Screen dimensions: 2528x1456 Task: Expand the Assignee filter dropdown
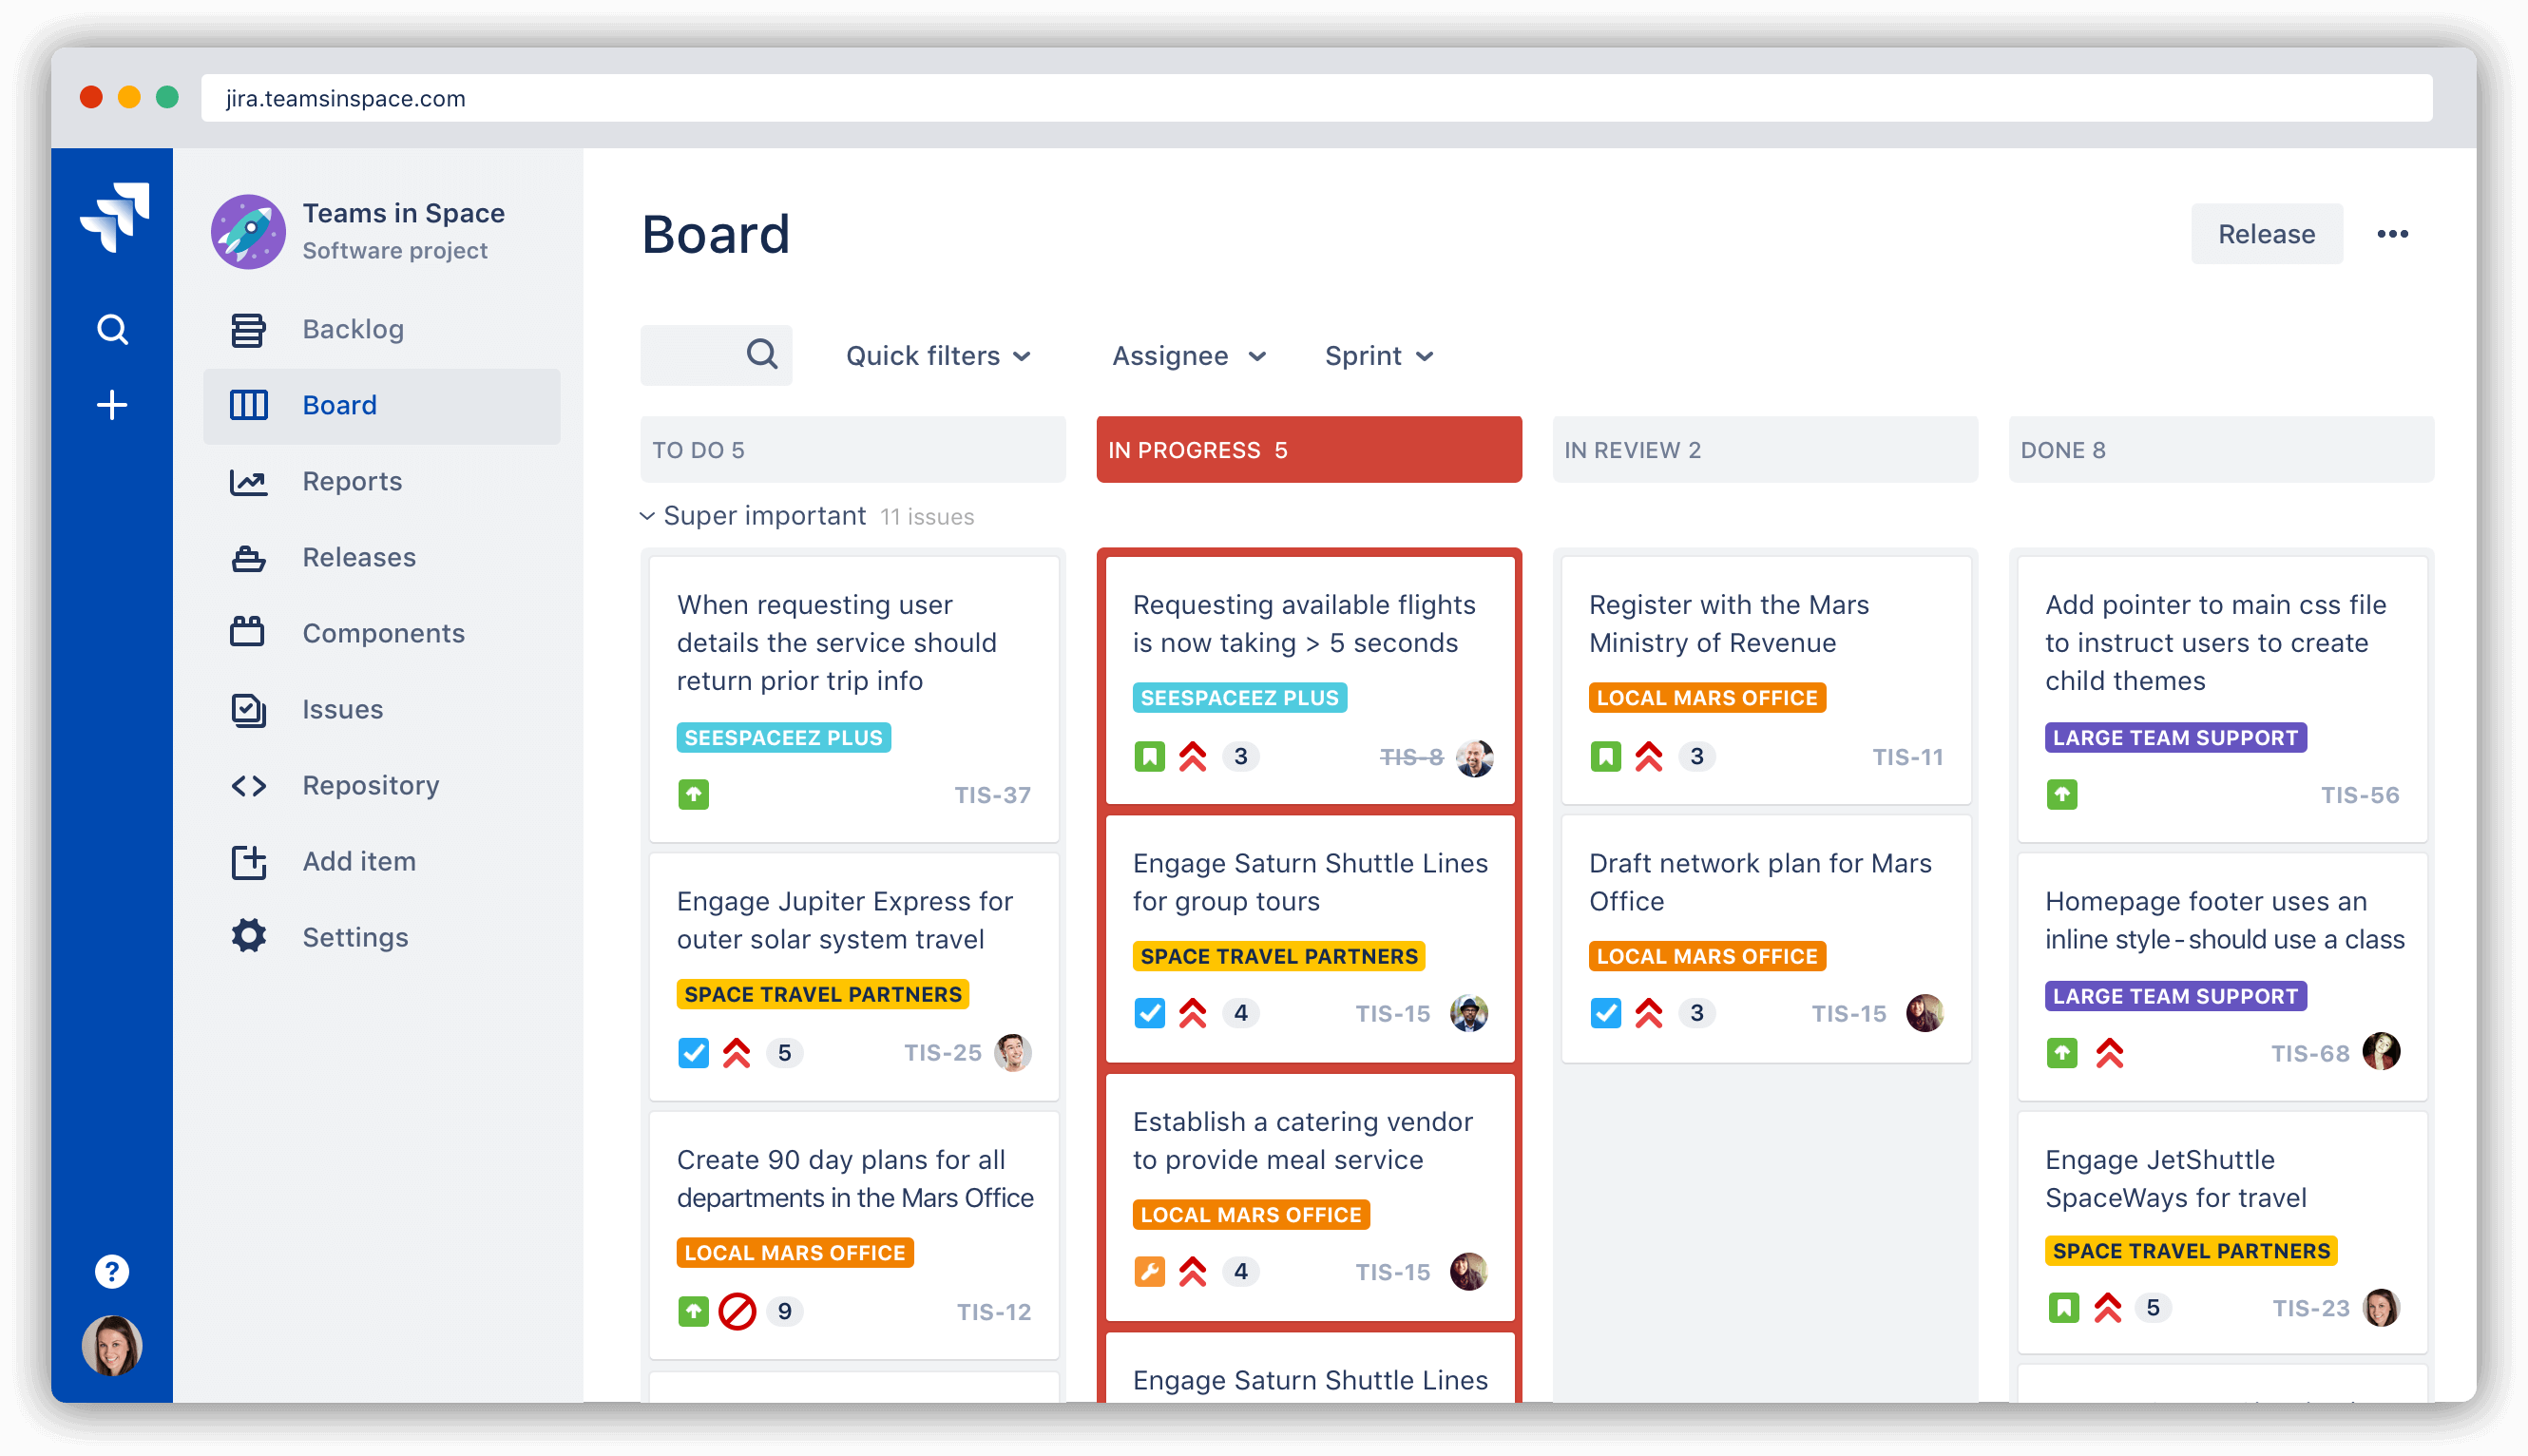point(1188,355)
